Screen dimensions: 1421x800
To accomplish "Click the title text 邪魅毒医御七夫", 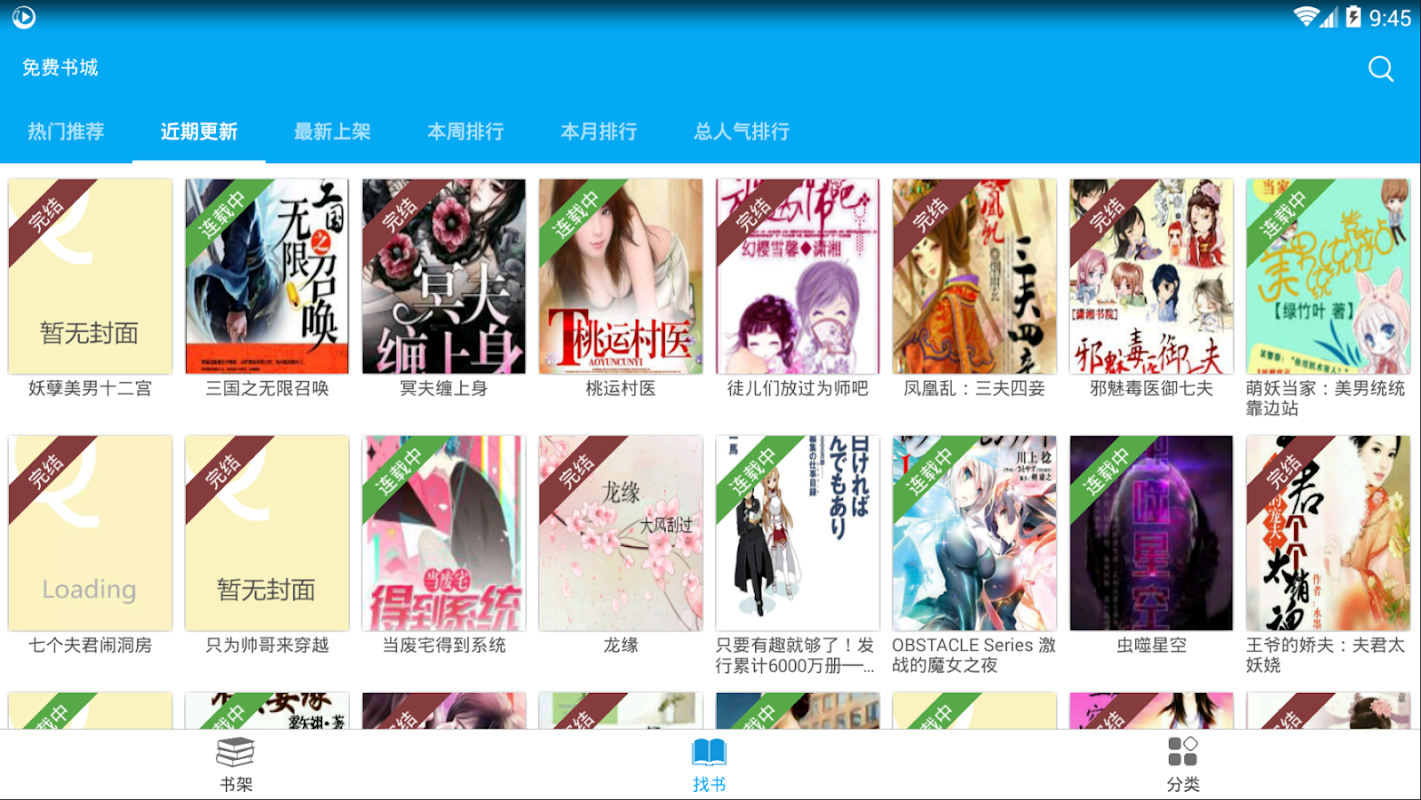I will click(x=1152, y=388).
